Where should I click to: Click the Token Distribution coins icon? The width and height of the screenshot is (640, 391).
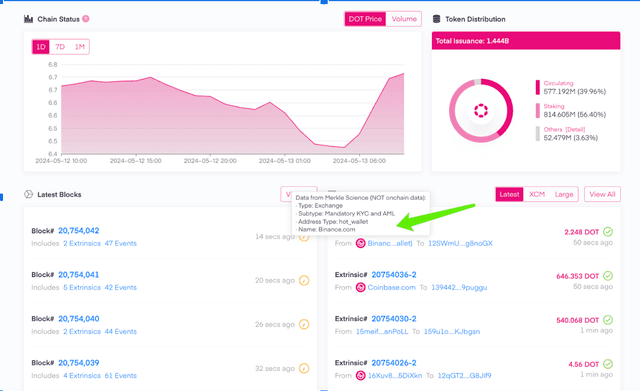coord(436,19)
